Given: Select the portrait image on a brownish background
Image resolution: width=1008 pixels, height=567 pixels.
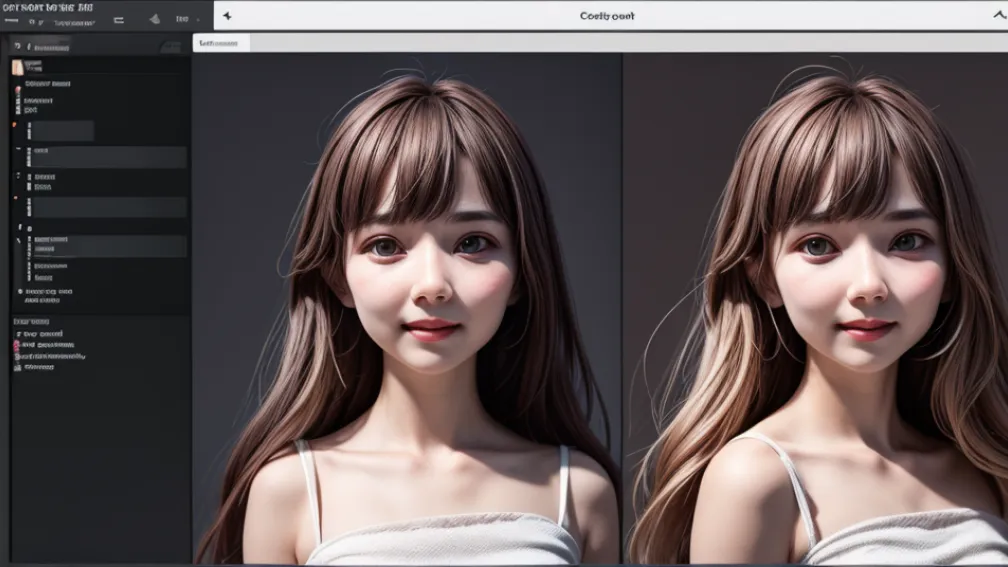Looking at the screenshot, I should (x=816, y=309).
